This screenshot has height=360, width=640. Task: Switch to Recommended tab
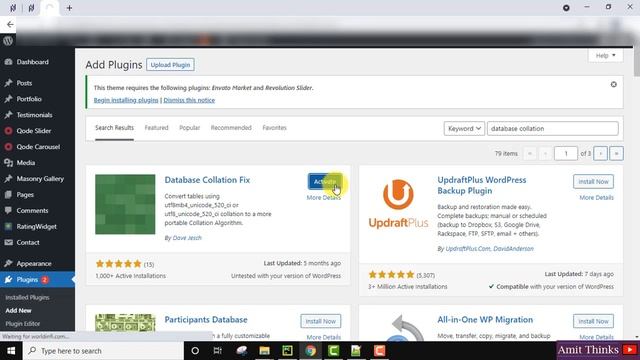click(x=231, y=128)
